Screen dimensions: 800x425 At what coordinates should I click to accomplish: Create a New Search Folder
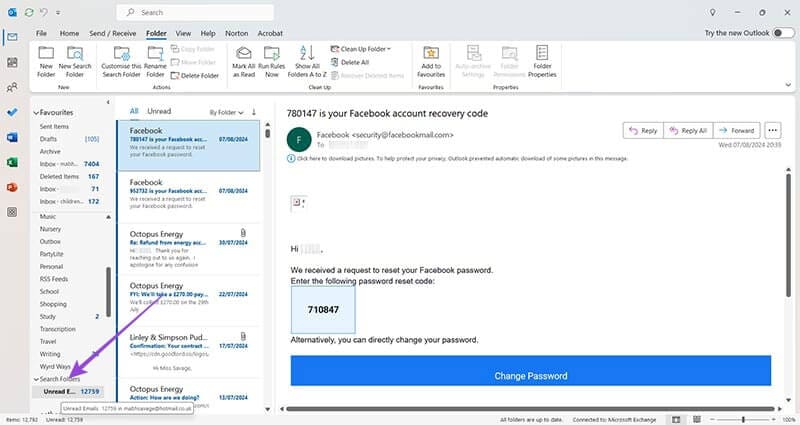pyautogui.click(x=73, y=58)
